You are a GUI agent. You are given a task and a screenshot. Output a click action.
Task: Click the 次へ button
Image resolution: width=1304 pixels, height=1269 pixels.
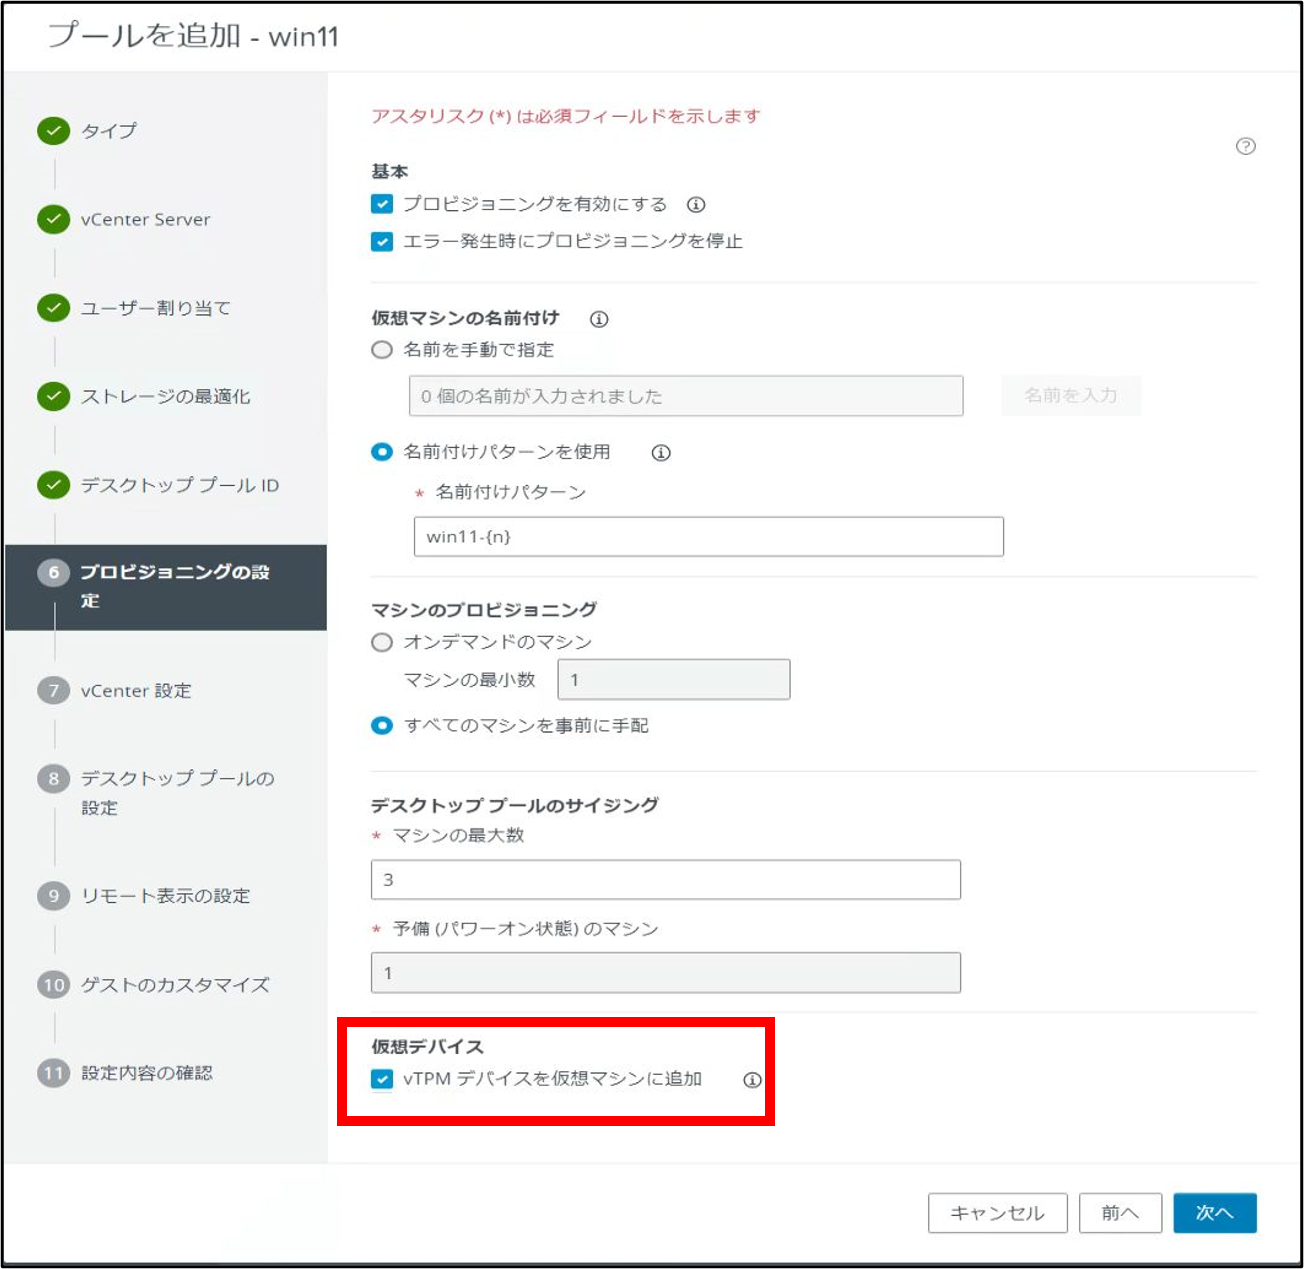click(x=1215, y=1213)
